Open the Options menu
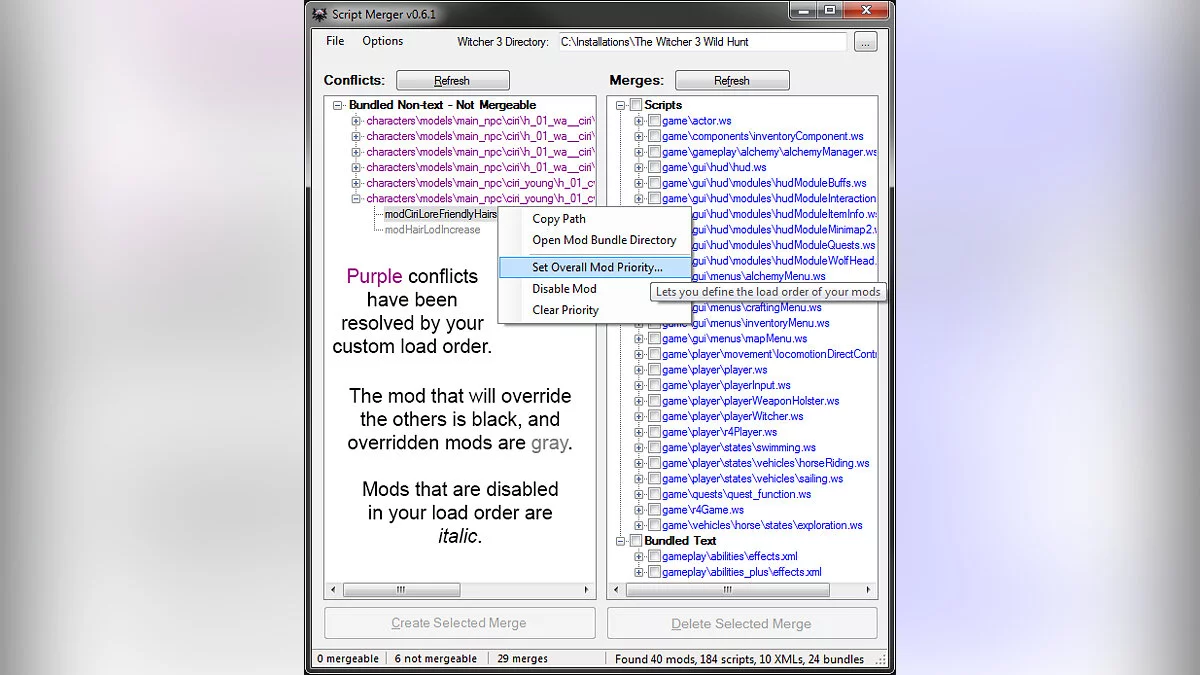 pos(382,41)
